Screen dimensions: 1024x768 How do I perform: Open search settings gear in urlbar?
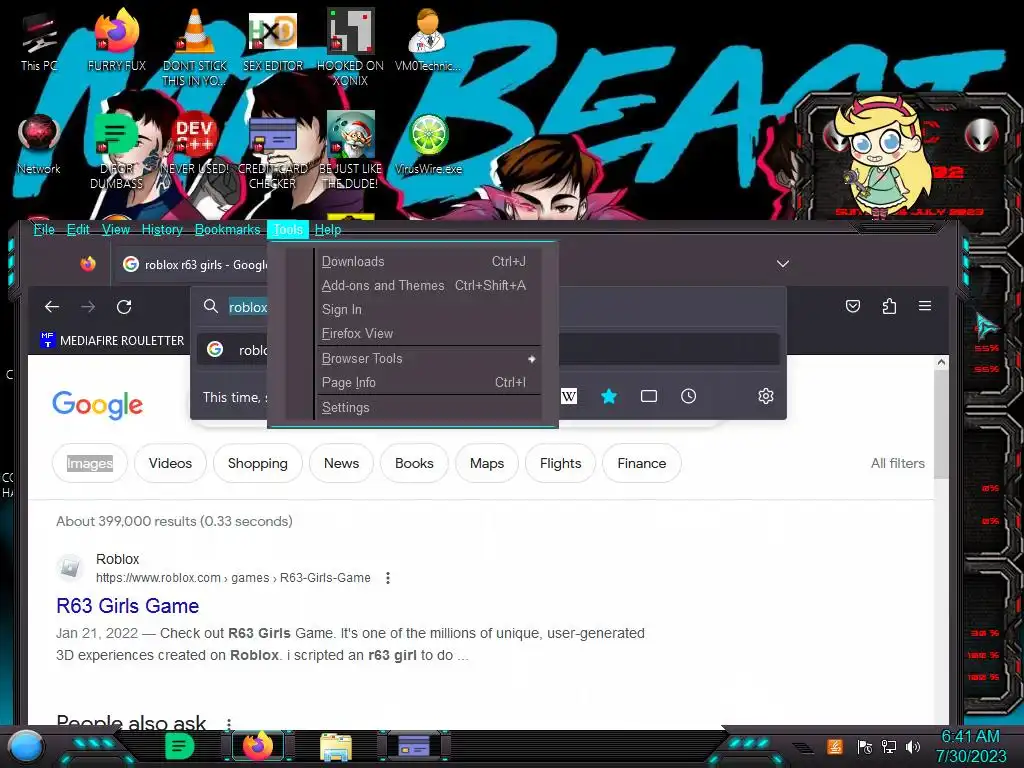[766, 396]
